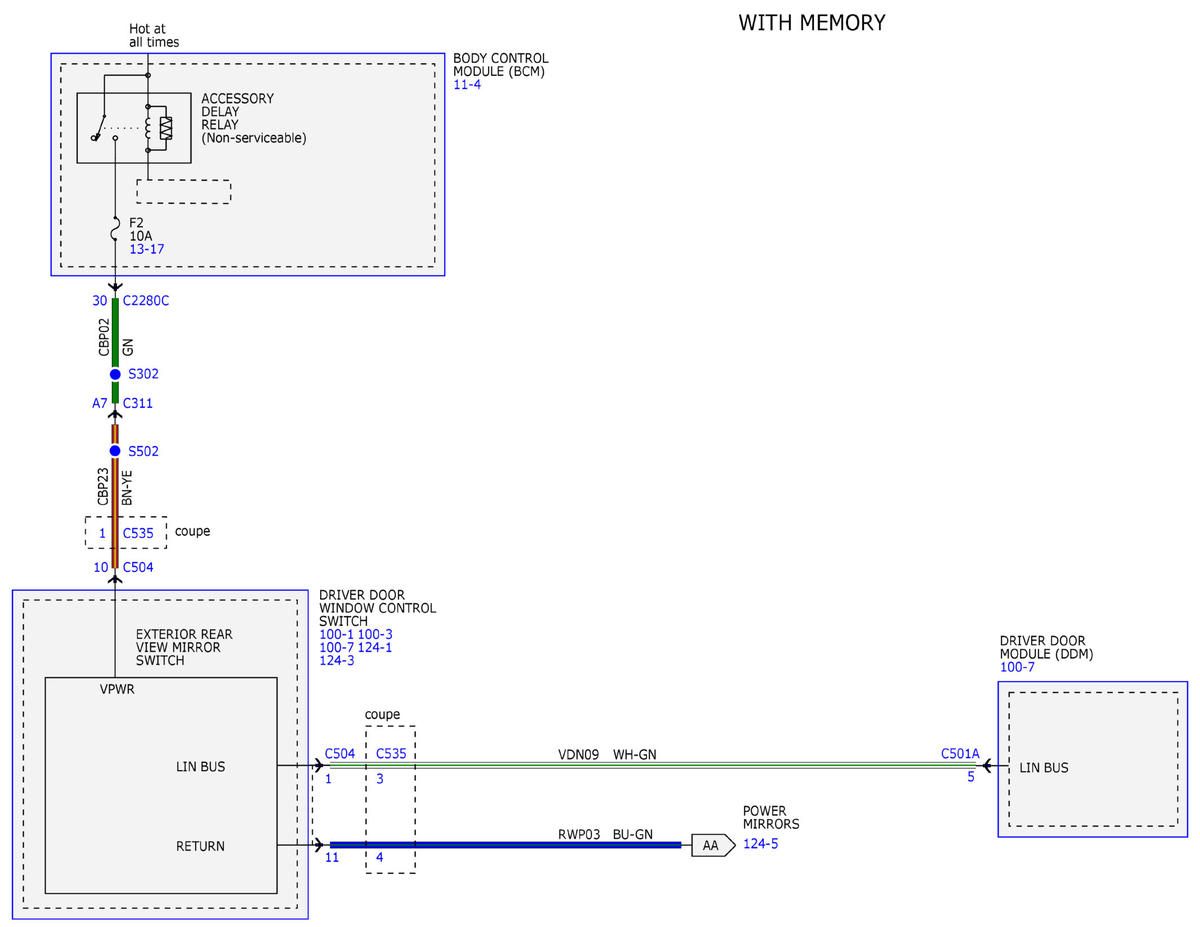Click LIN BUS inside the mirror switch box
This screenshot has height=927, width=1200.
[x=200, y=767]
